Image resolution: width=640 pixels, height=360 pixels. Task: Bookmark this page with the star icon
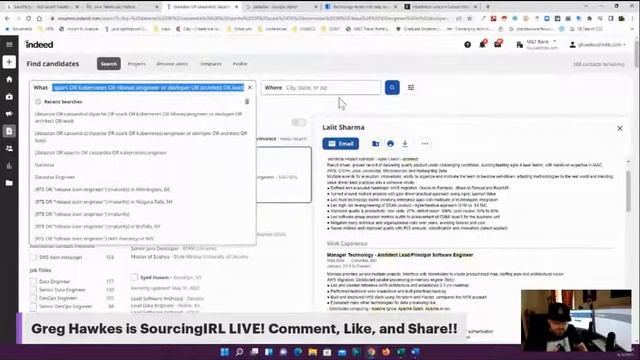tap(470, 18)
